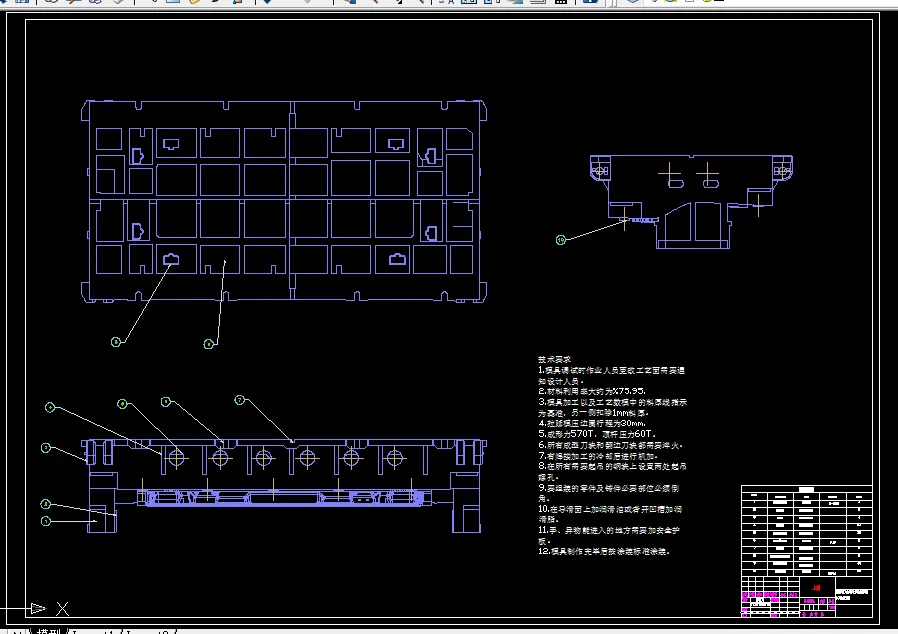Select balloon callout 10 beside the side view

tap(561, 240)
